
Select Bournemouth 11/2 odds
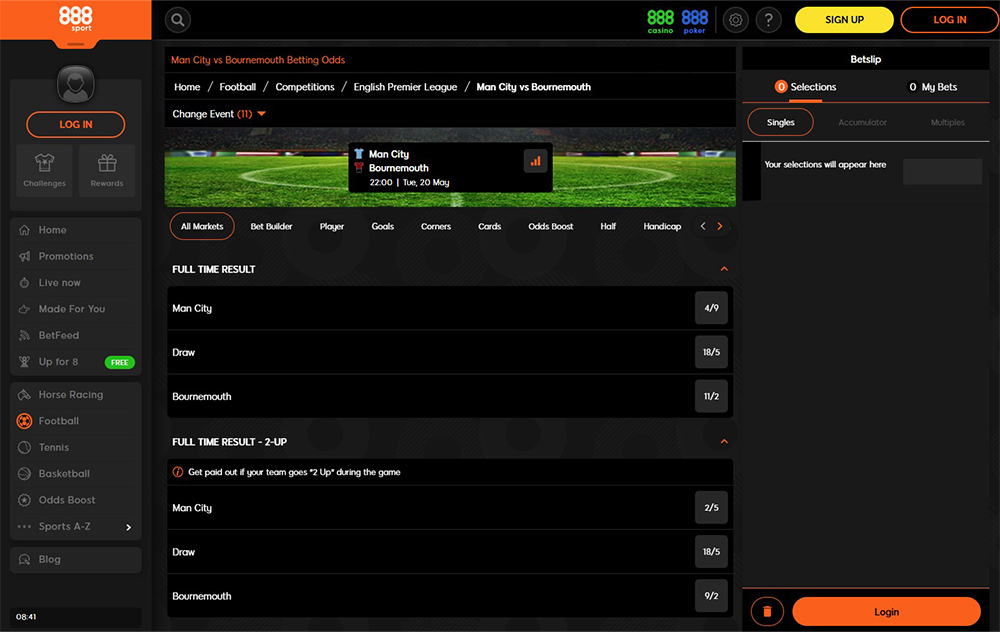[x=711, y=396]
